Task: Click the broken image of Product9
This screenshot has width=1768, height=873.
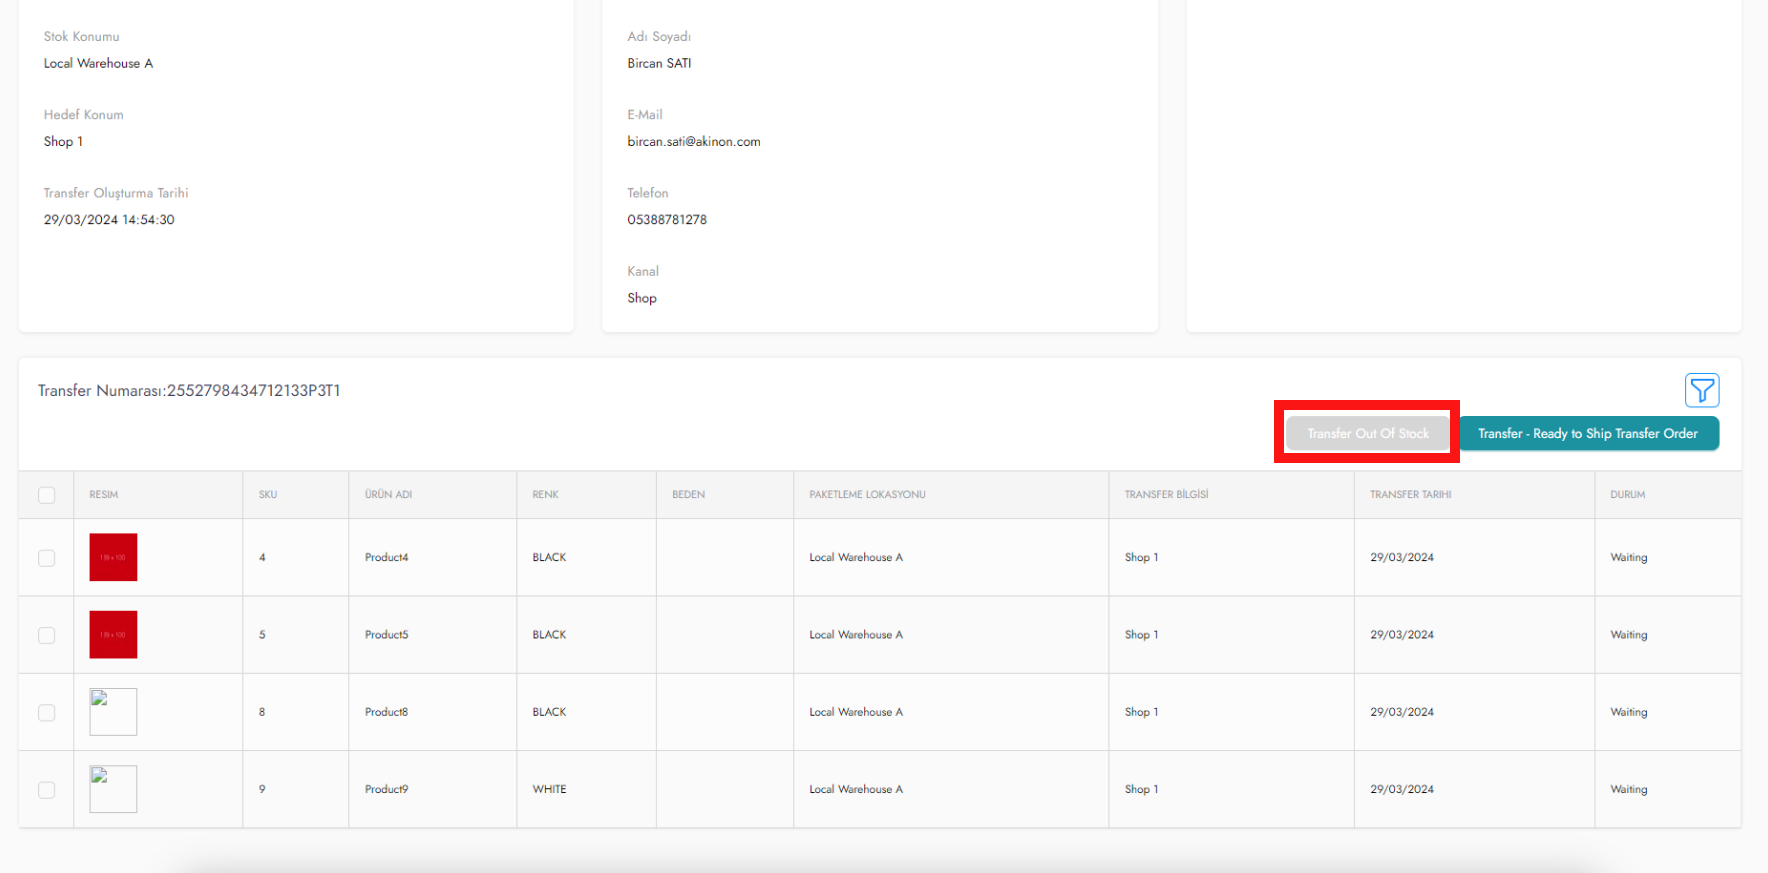Action: [x=113, y=789]
